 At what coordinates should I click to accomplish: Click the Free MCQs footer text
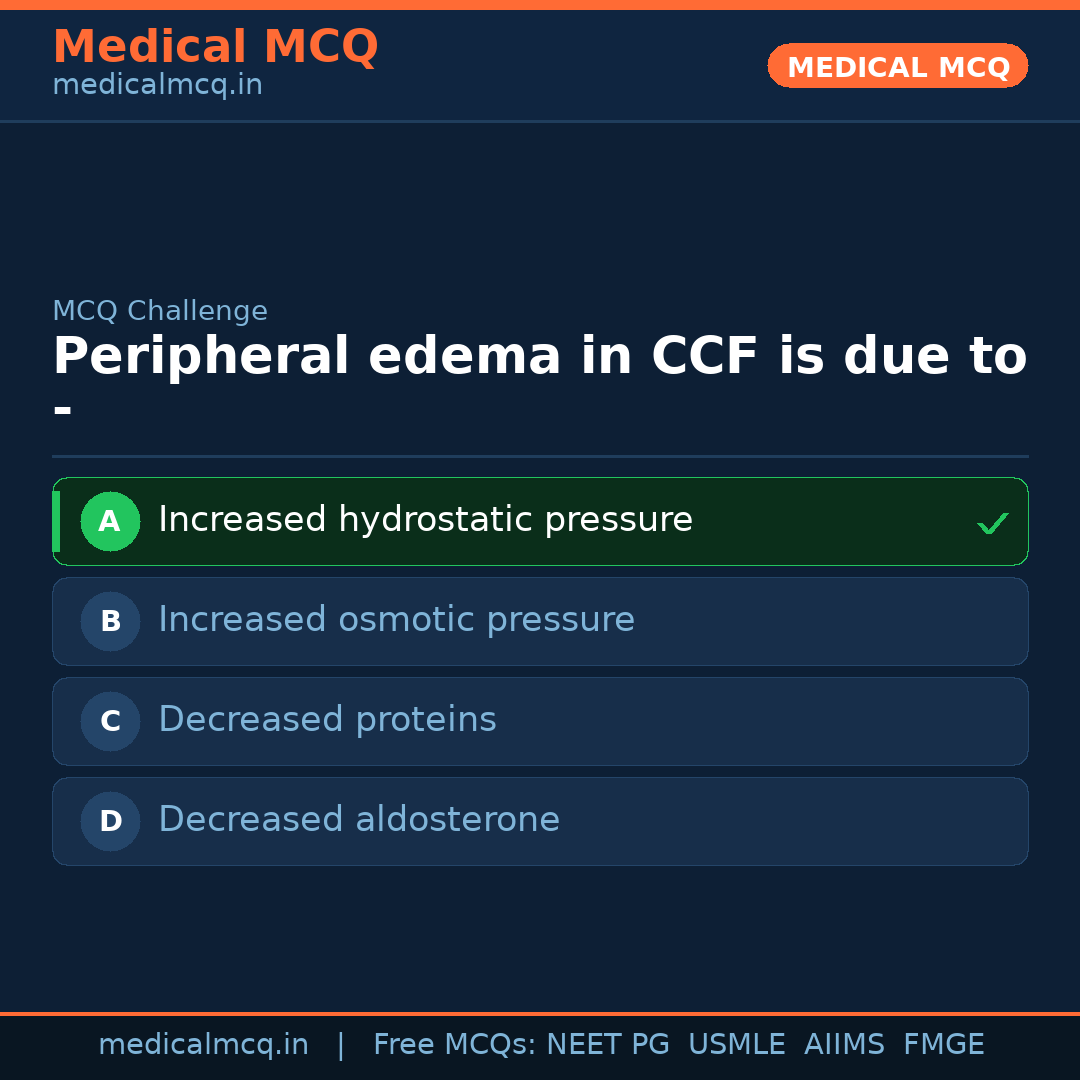tap(454, 1045)
